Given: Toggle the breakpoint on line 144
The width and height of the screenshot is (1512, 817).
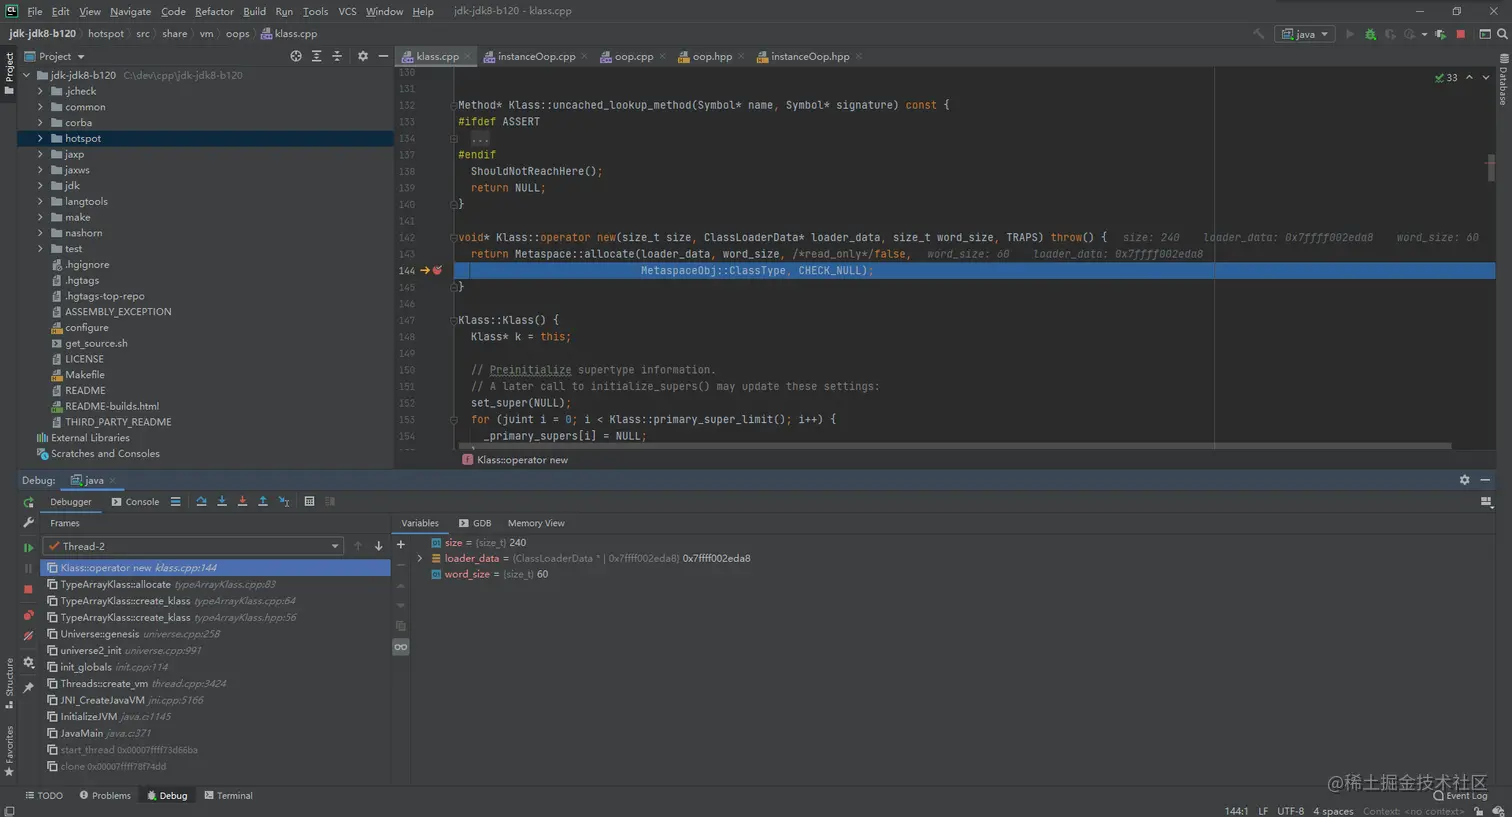Looking at the screenshot, I should click(x=437, y=270).
